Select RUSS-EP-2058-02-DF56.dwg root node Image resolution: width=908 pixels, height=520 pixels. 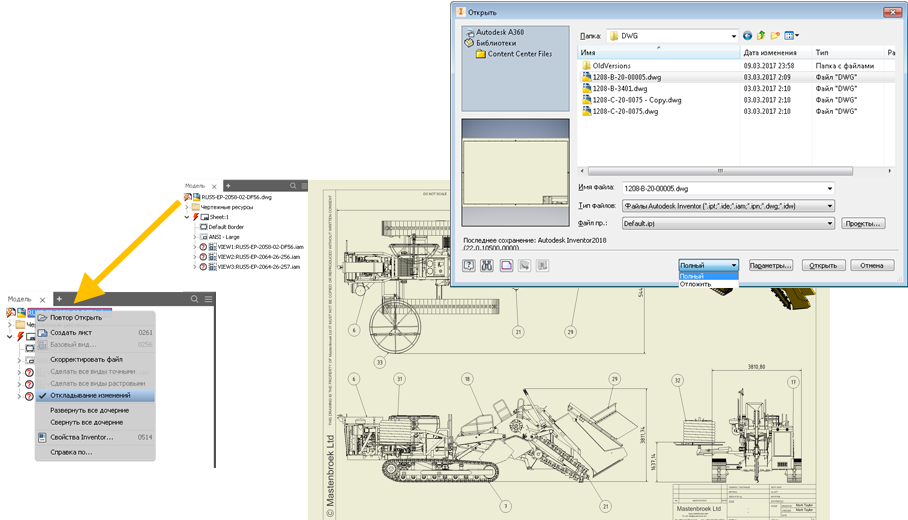pyautogui.click(x=236, y=197)
